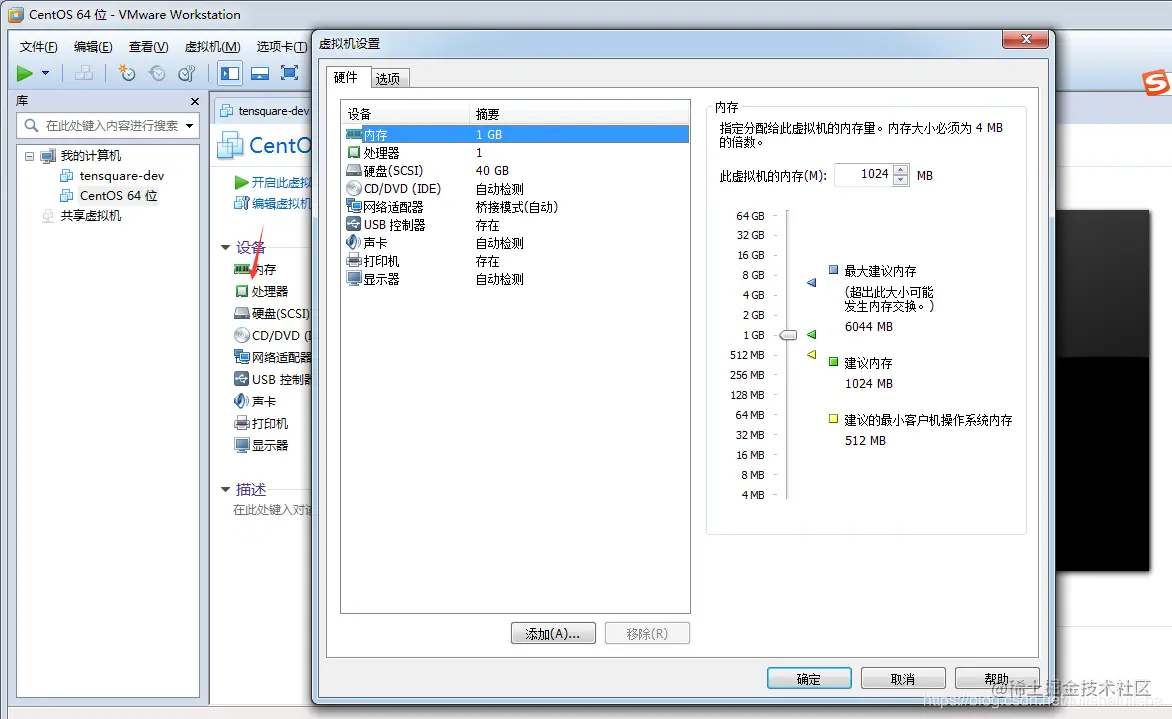Image resolution: width=1172 pixels, height=719 pixels.
Task: Switch to the tensquare-dev tab in main window
Action: tap(265, 111)
